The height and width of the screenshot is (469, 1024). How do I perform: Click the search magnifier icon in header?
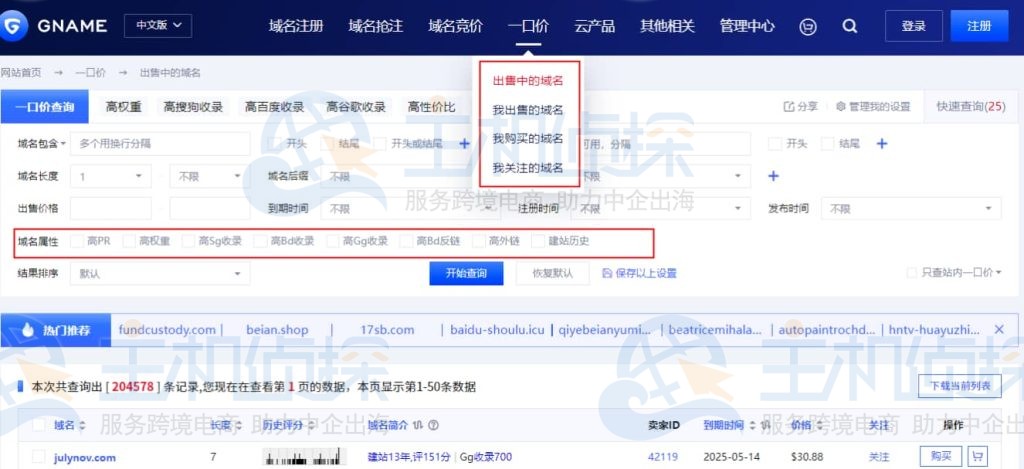[x=849, y=26]
